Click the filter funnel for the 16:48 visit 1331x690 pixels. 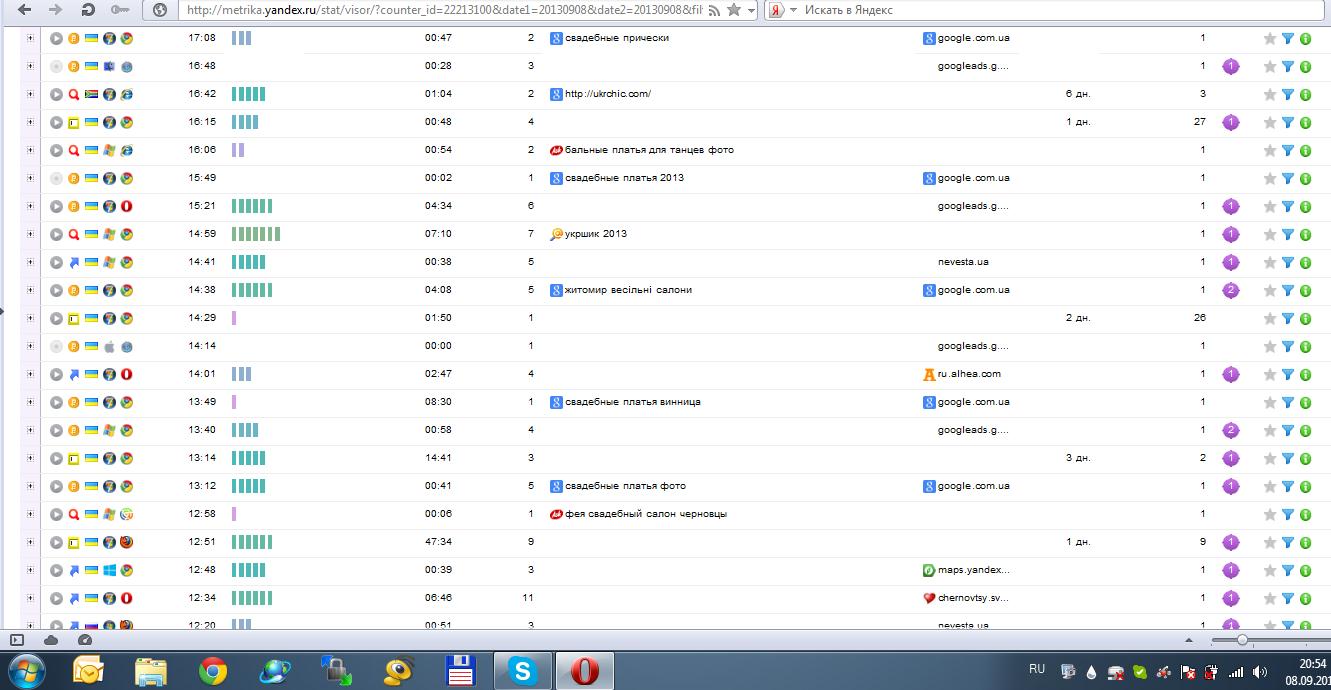1288,66
